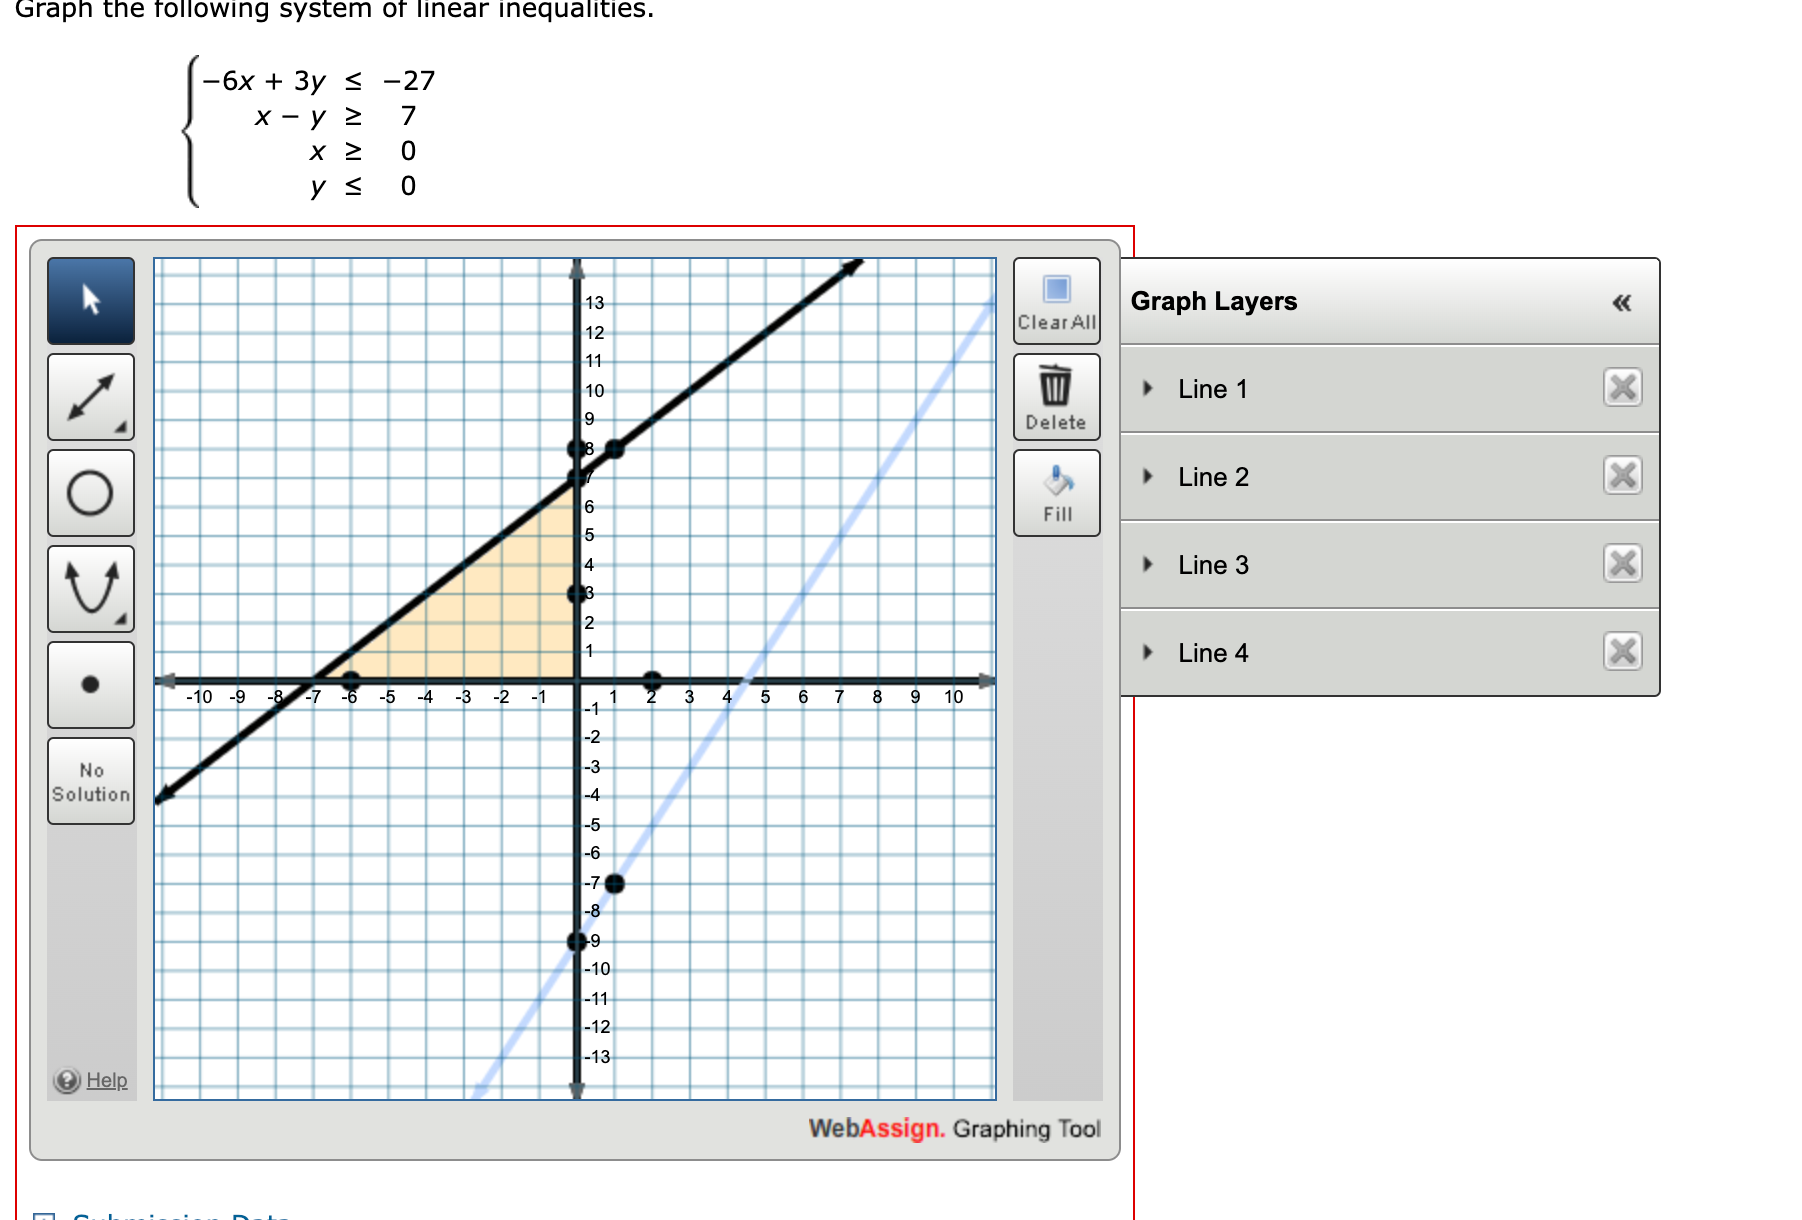Click the Delete trash icon

(1056, 385)
